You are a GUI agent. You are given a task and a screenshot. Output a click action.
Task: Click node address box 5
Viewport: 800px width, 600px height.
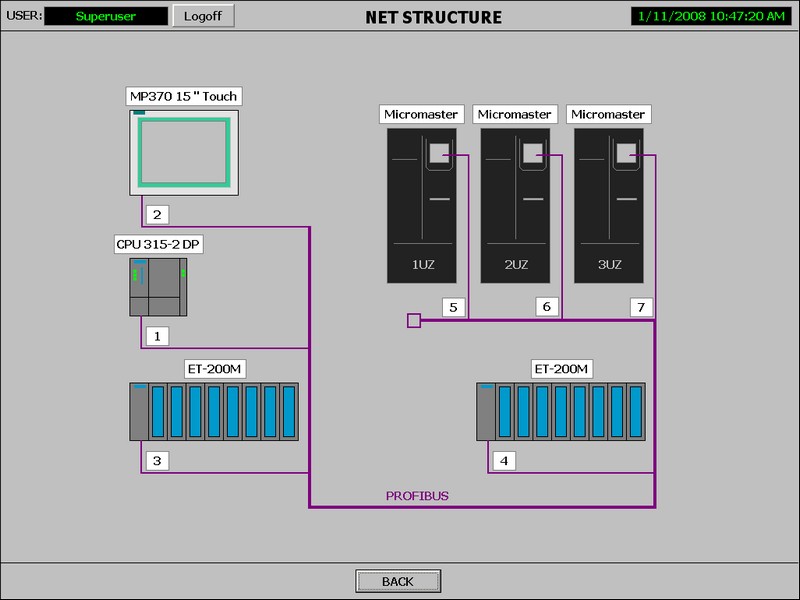pos(454,307)
